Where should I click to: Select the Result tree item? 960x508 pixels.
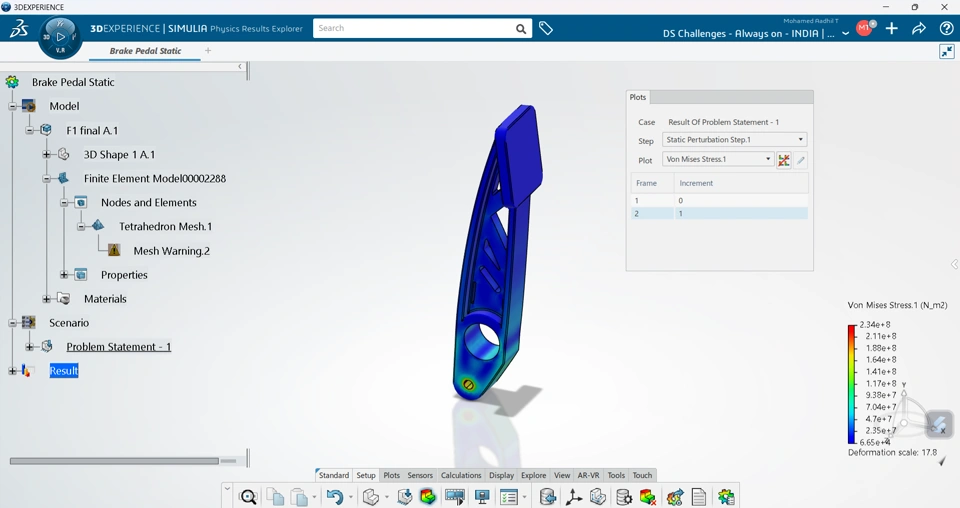tap(64, 371)
